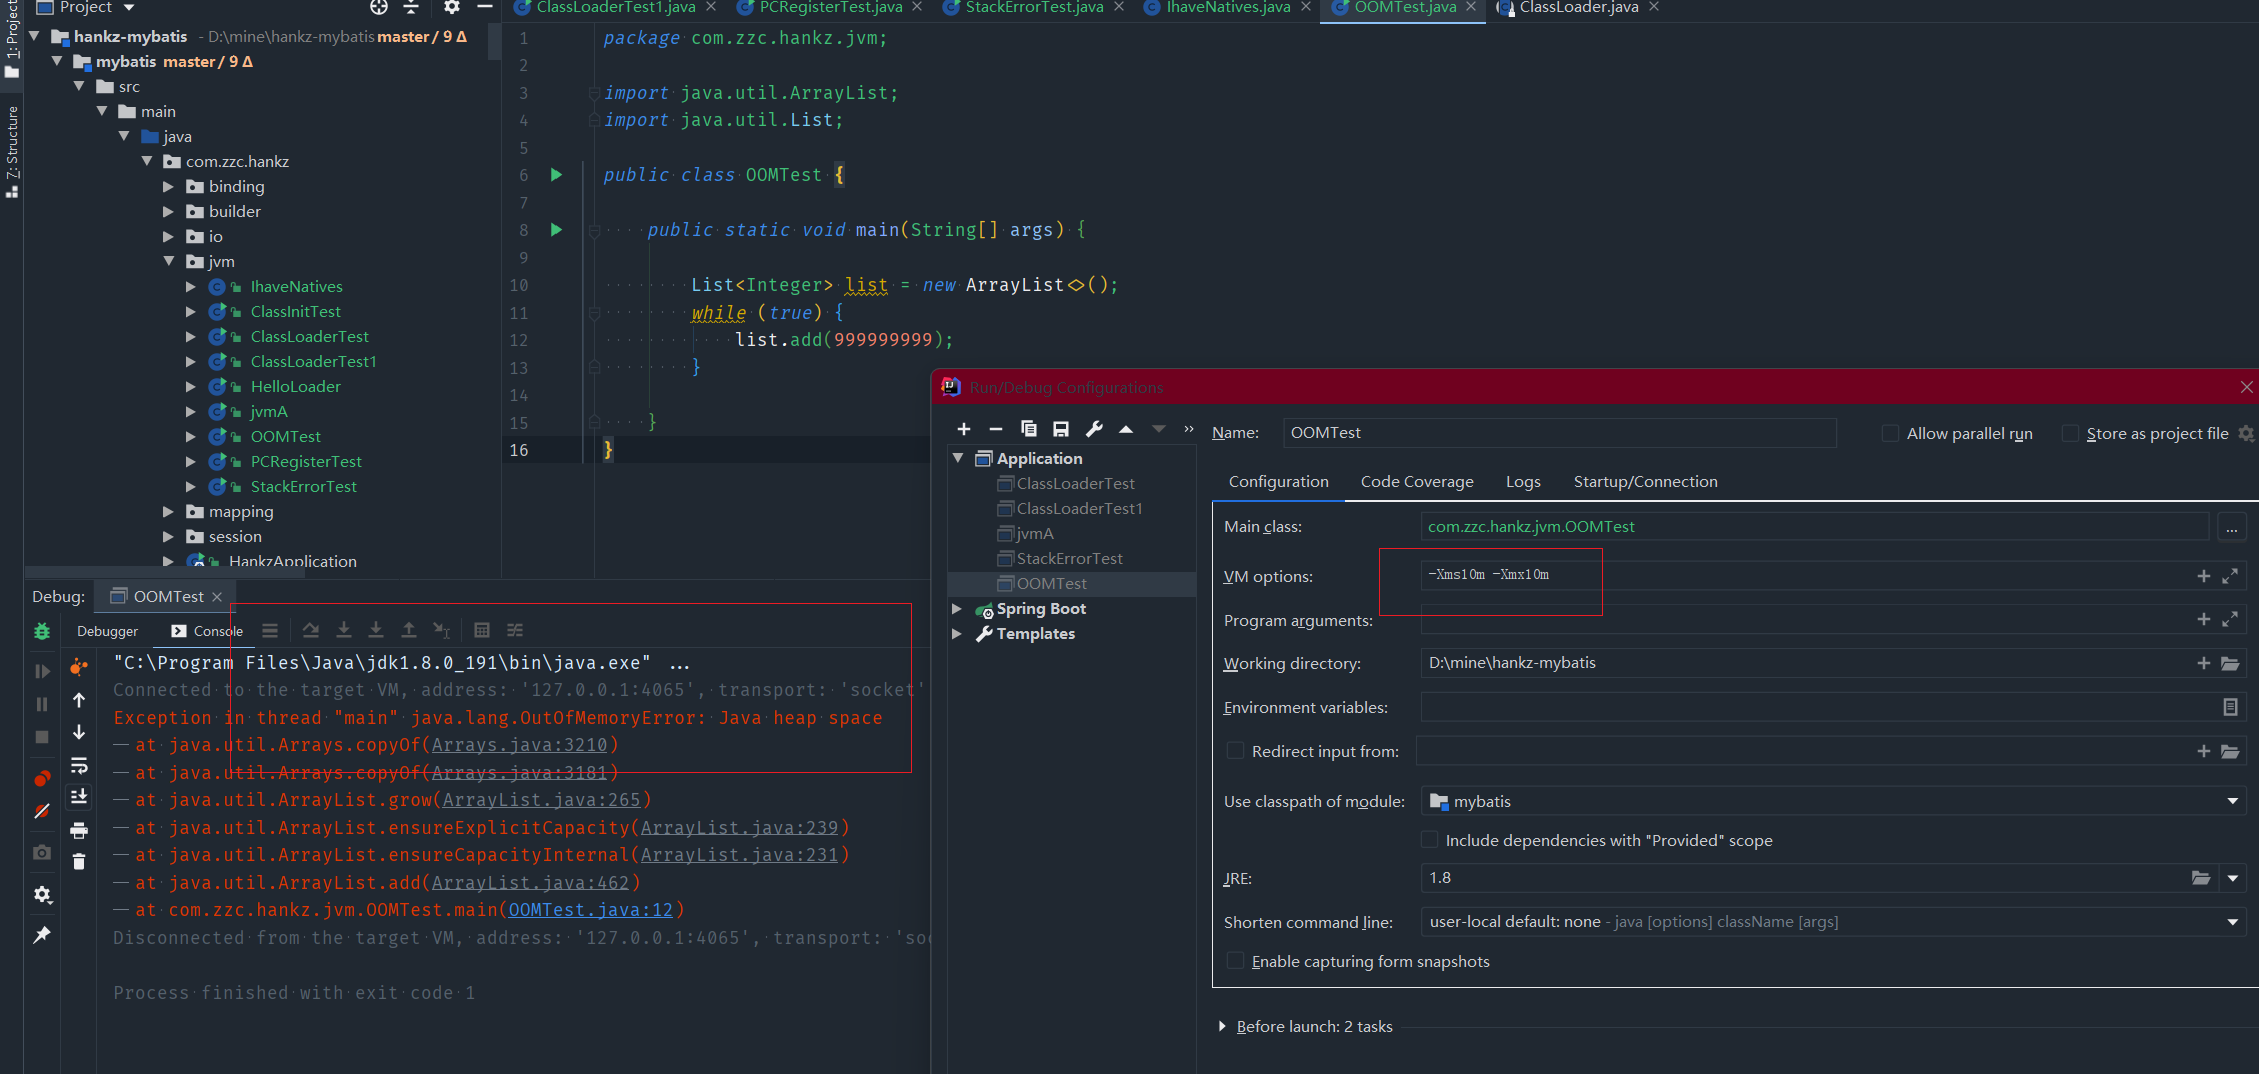Check Include dependencies with Provided scope

tap(1430, 840)
